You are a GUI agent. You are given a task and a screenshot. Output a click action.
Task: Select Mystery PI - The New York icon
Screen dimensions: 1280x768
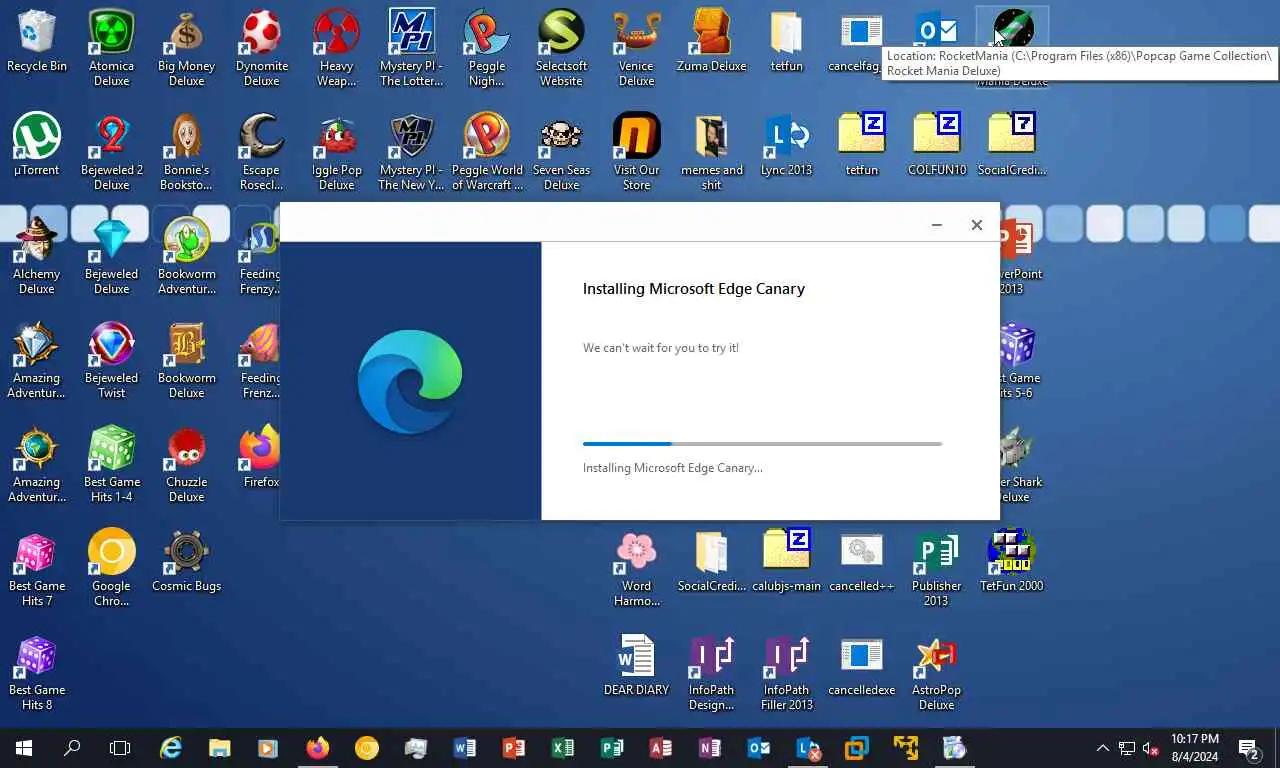coord(411,151)
